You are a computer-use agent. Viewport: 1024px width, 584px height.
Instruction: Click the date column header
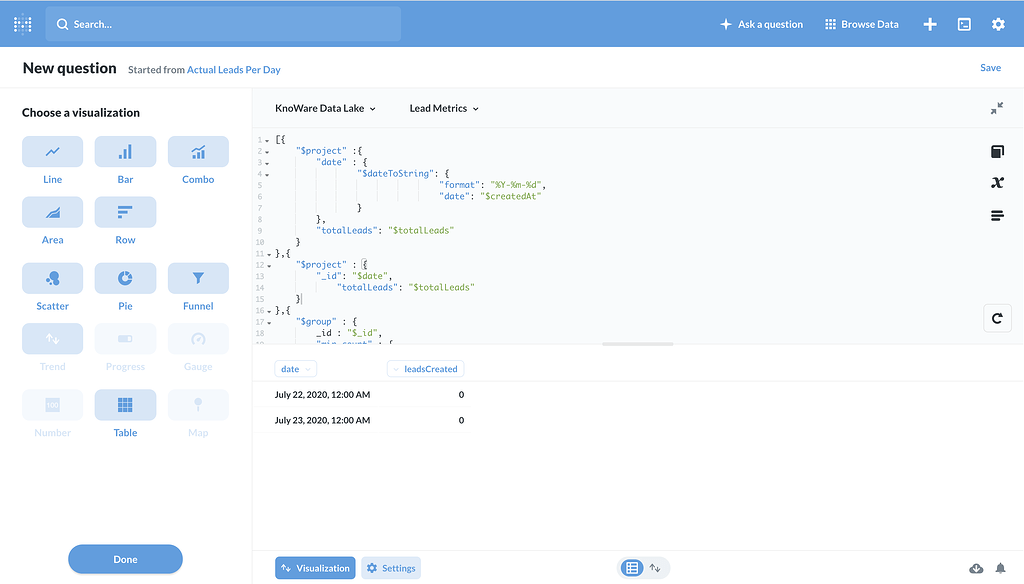(295, 369)
